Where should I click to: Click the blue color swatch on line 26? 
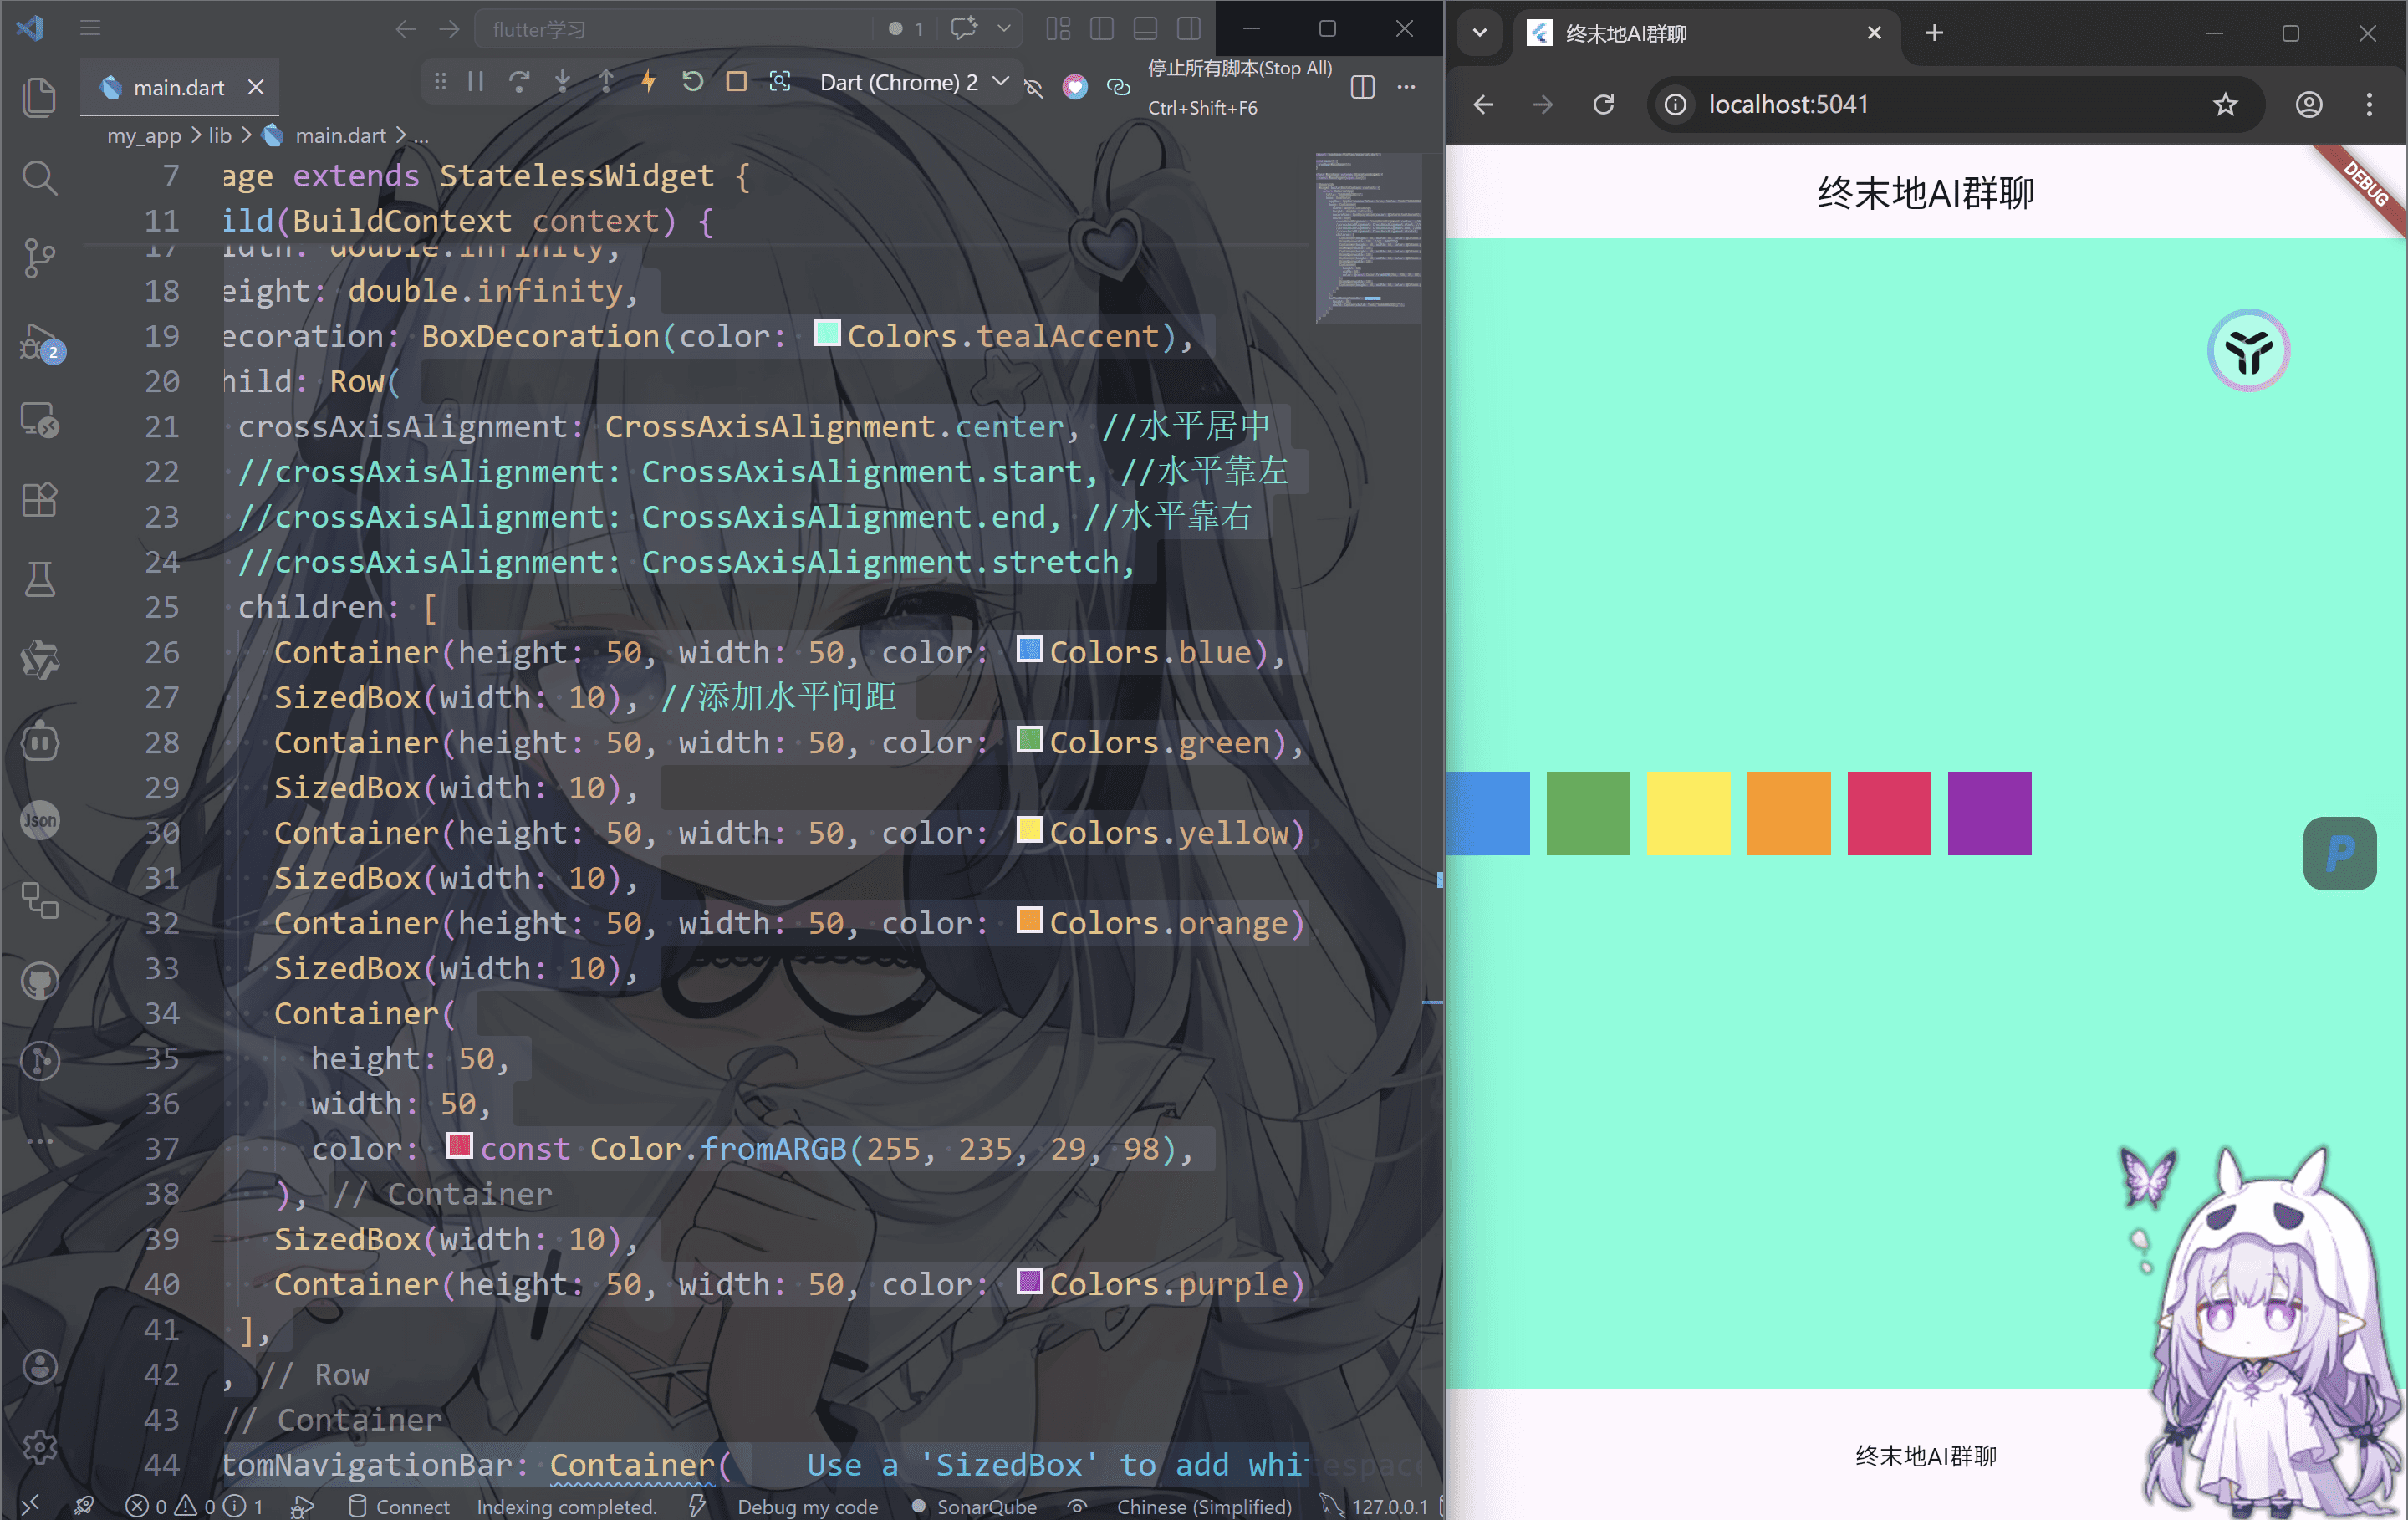click(x=1030, y=649)
